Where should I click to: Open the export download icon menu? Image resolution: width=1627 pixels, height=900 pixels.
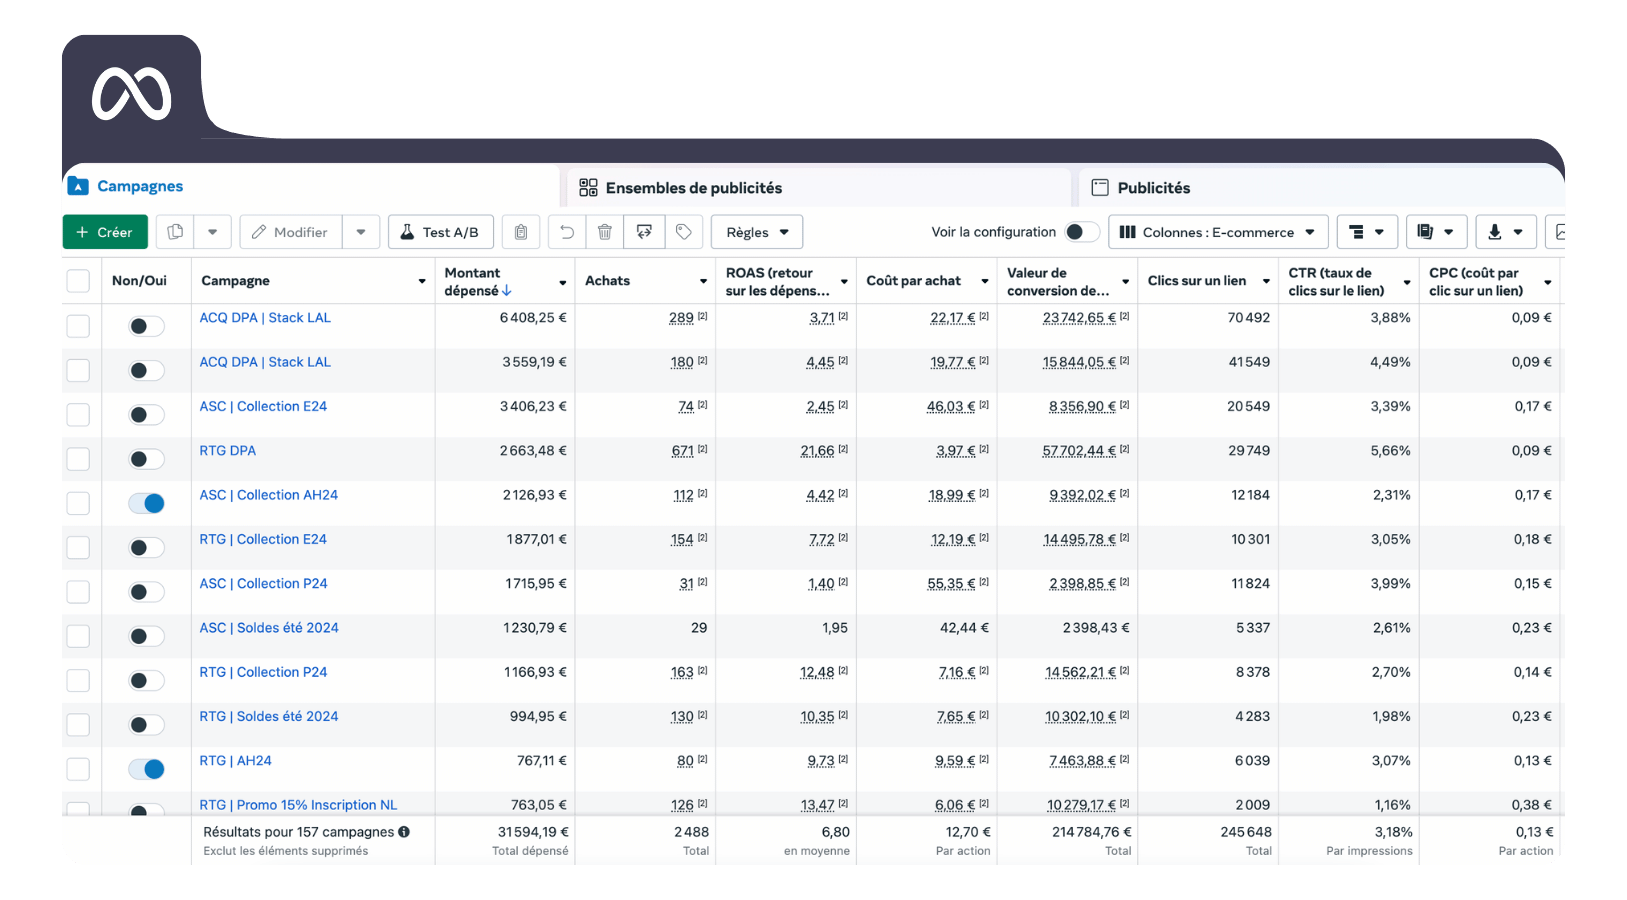point(1505,232)
